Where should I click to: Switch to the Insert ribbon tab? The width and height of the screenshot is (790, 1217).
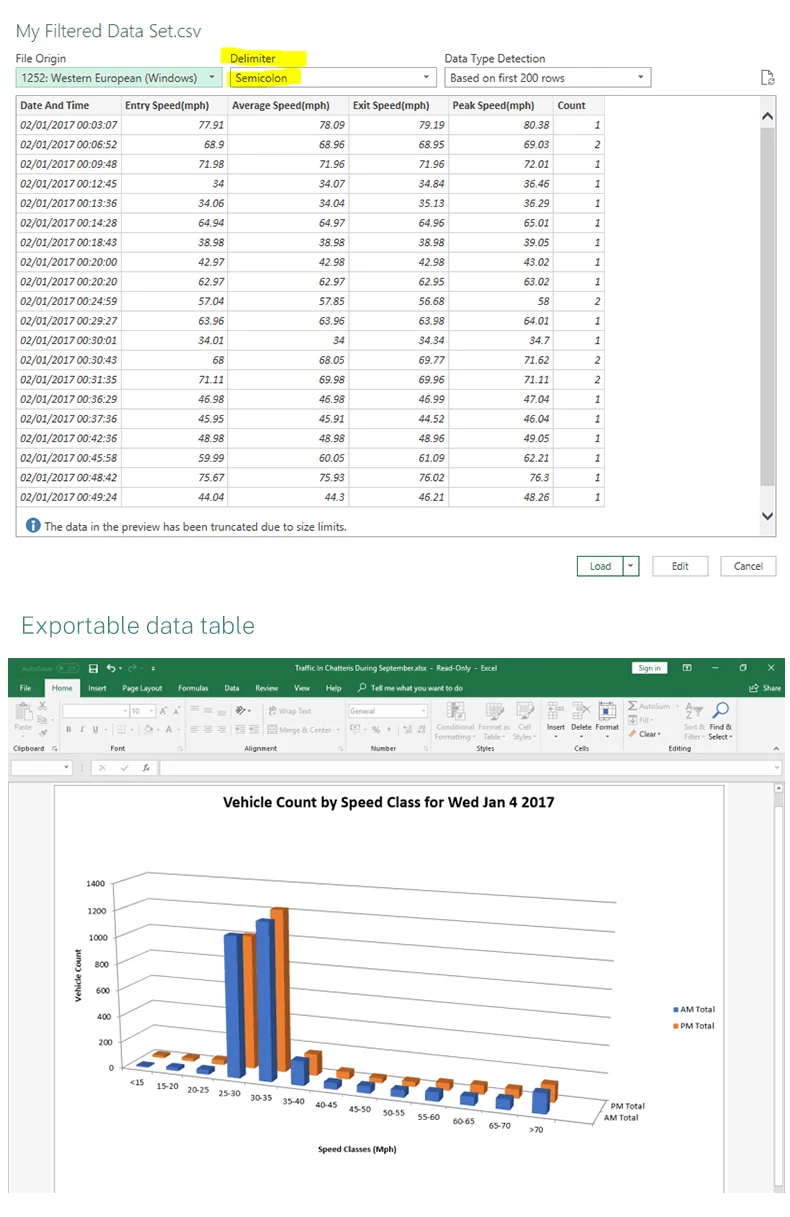pyautogui.click(x=97, y=688)
